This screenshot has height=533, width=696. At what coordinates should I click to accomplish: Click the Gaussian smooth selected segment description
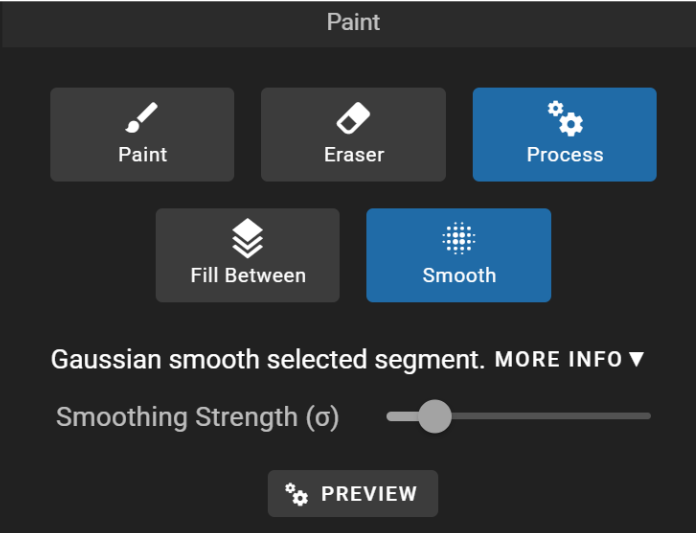268,360
